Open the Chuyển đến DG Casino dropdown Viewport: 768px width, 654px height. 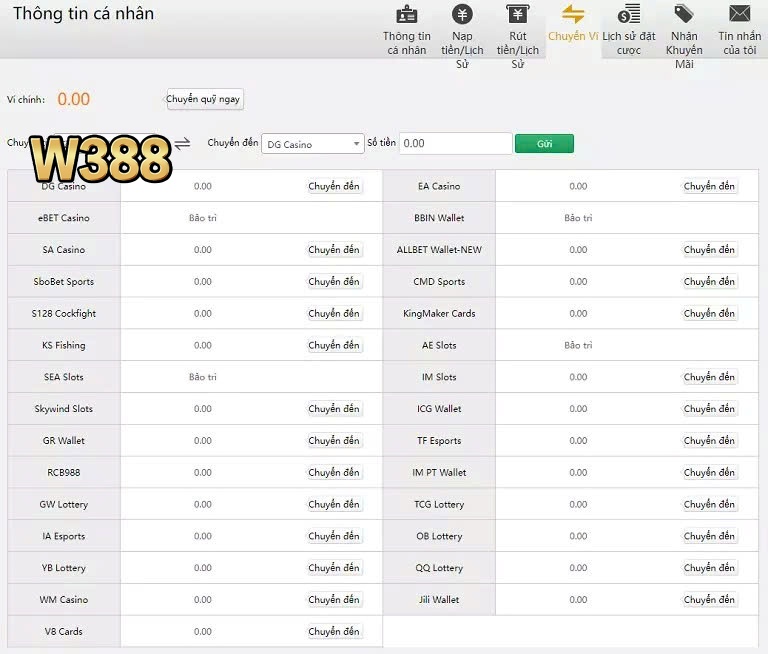click(313, 144)
